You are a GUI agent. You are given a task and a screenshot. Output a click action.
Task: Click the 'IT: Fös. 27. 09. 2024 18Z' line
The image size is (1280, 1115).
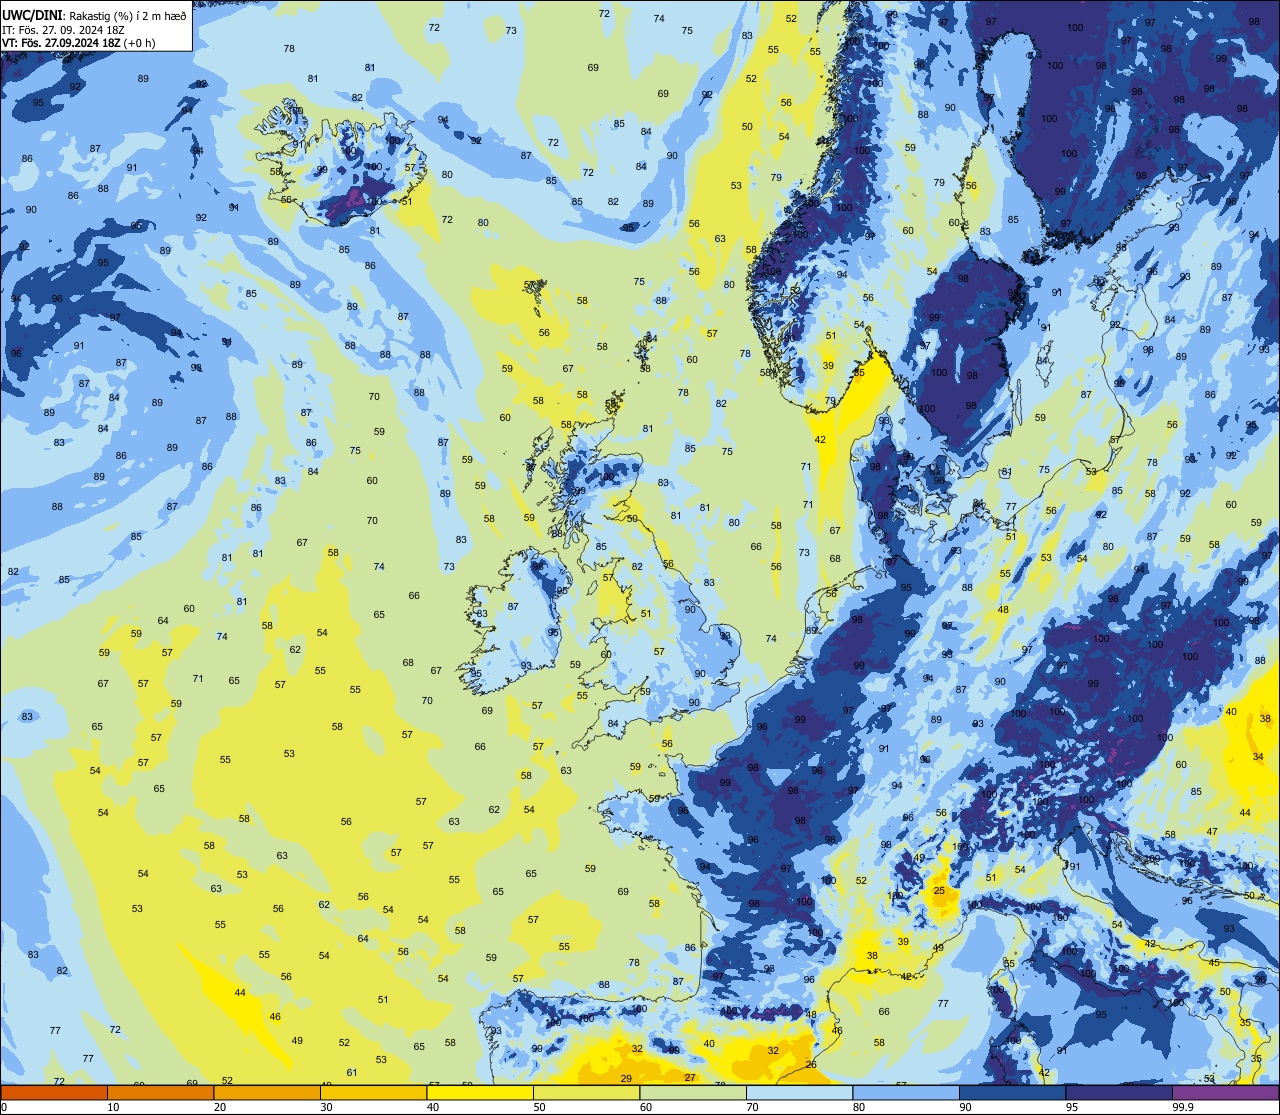tap(65, 30)
